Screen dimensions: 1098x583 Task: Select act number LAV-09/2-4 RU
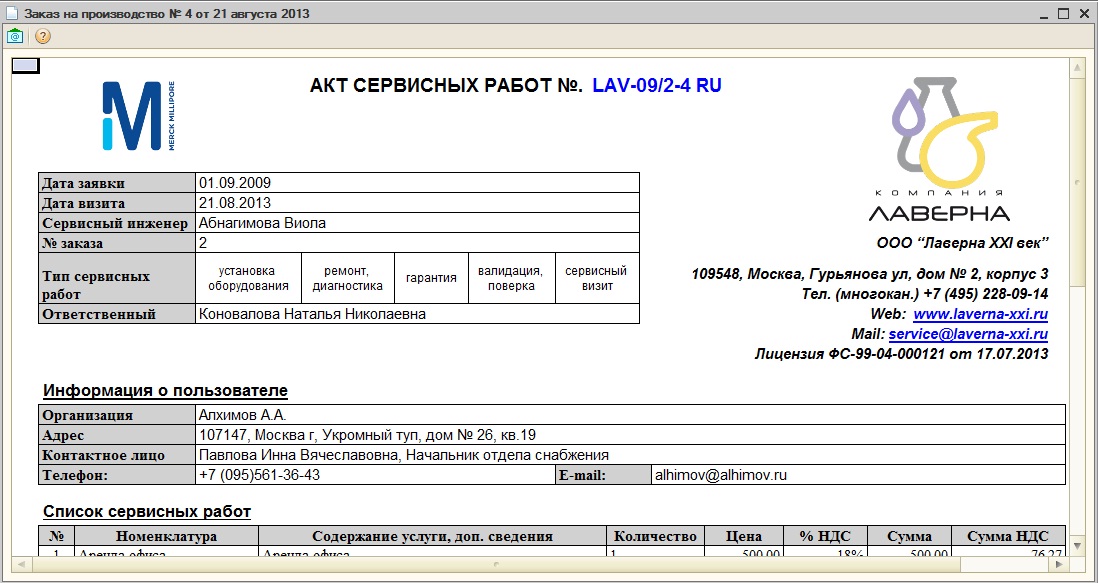(x=657, y=85)
